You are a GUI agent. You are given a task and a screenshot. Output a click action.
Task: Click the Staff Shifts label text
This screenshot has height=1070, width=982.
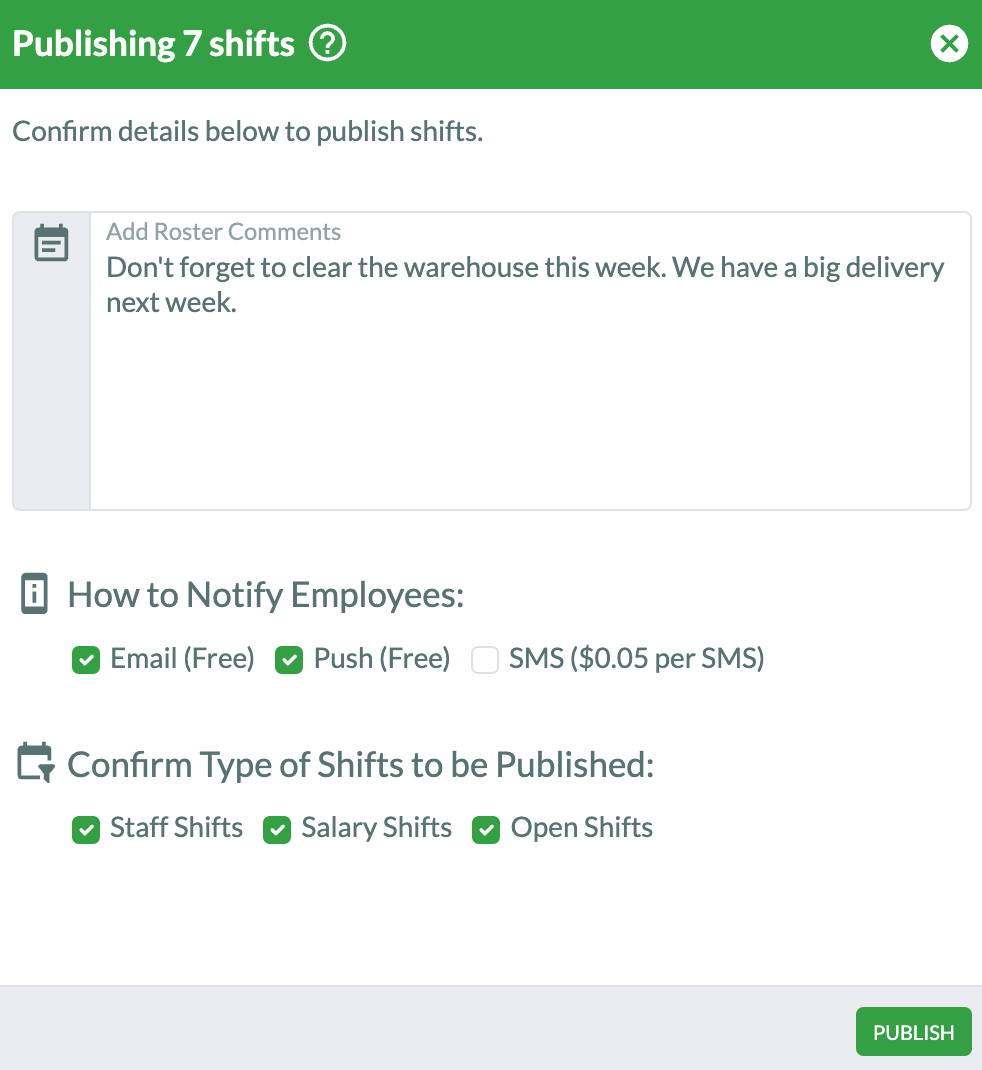tap(177, 828)
